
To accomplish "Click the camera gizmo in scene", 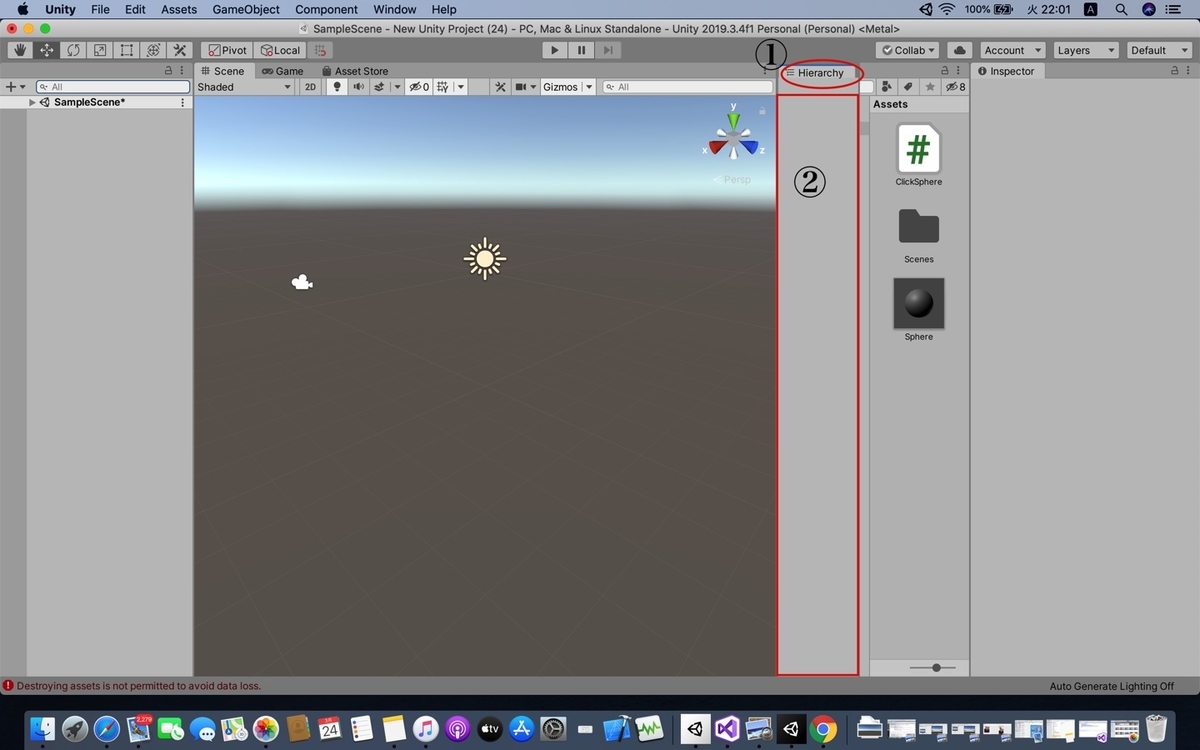I will (x=302, y=283).
